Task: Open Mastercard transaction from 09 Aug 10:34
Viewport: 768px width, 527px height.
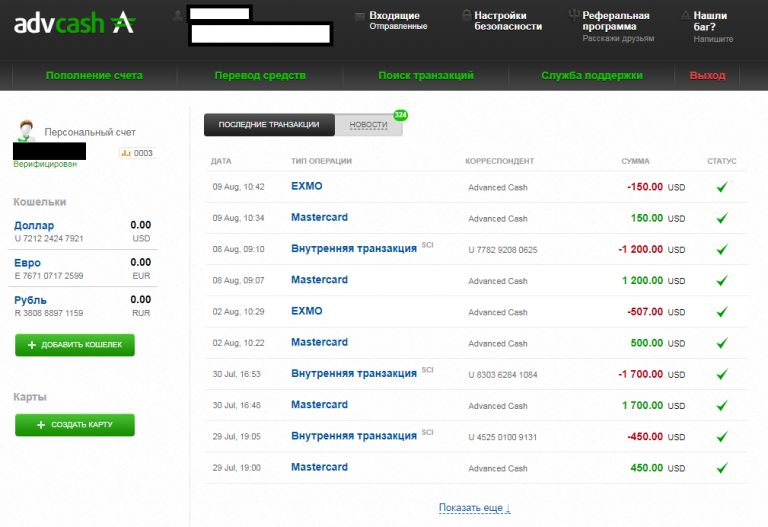Action: click(319, 217)
